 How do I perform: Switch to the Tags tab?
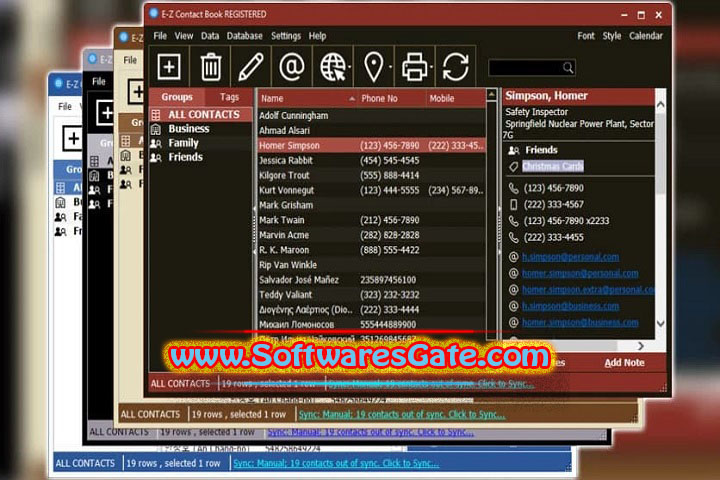click(x=229, y=97)
